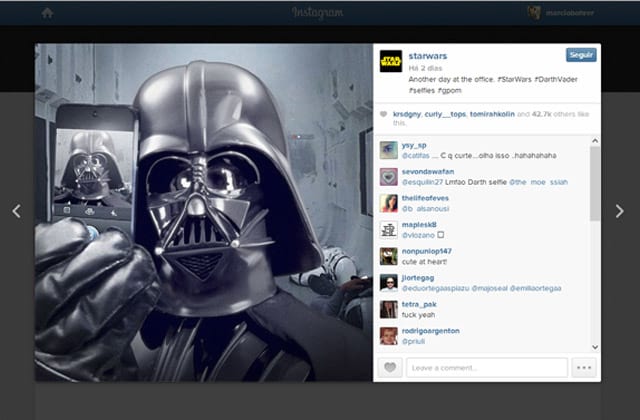Image resolution: width=640 pixels, height=420 pixels.
Task: Open hashtag #StarWars in caption
Action: tap(514, 79)
